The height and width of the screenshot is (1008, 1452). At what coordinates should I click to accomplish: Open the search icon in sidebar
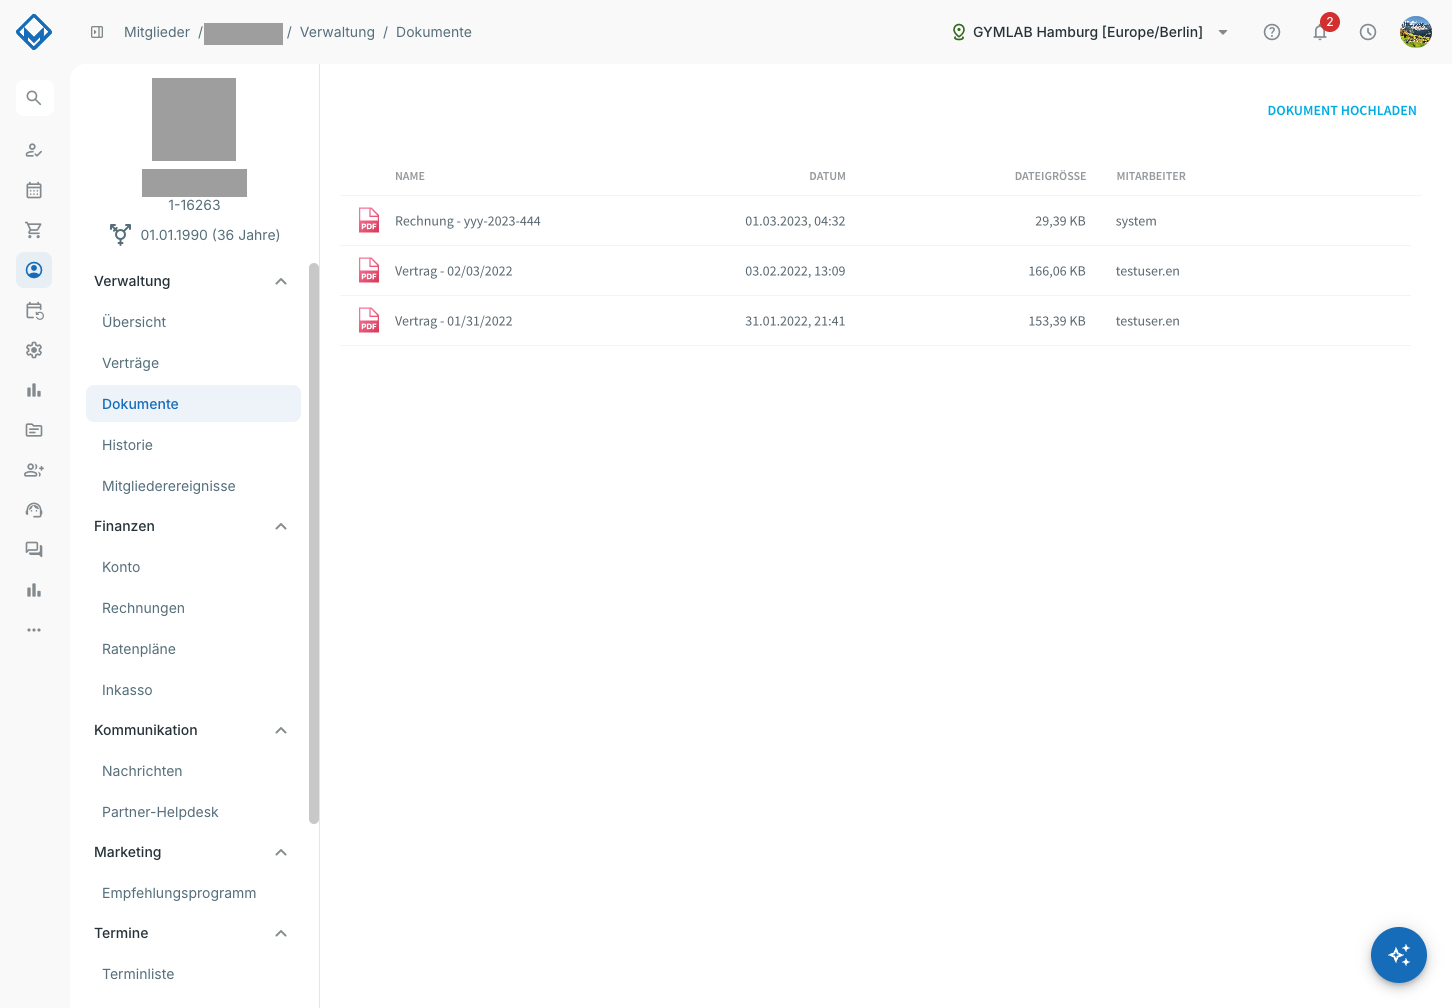(34, 98)
